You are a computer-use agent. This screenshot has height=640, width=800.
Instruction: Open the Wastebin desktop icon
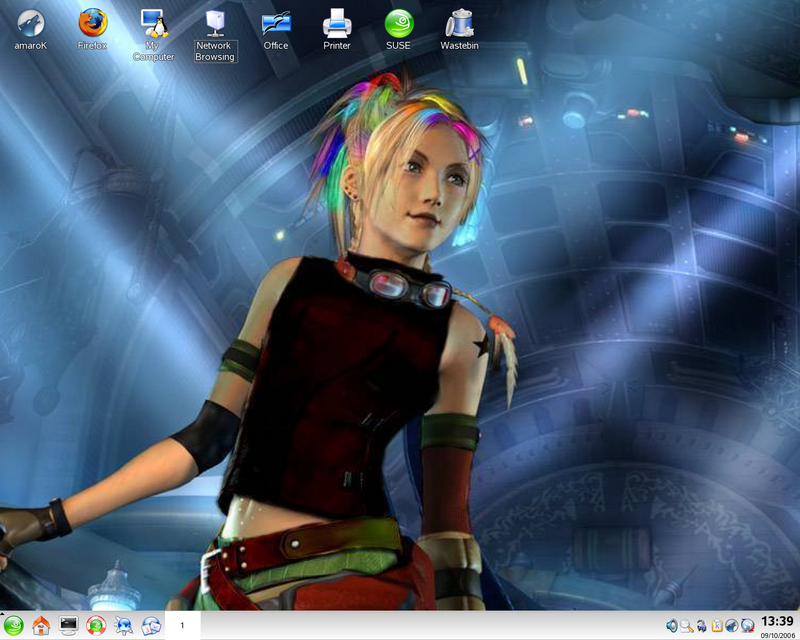[459, 30]
